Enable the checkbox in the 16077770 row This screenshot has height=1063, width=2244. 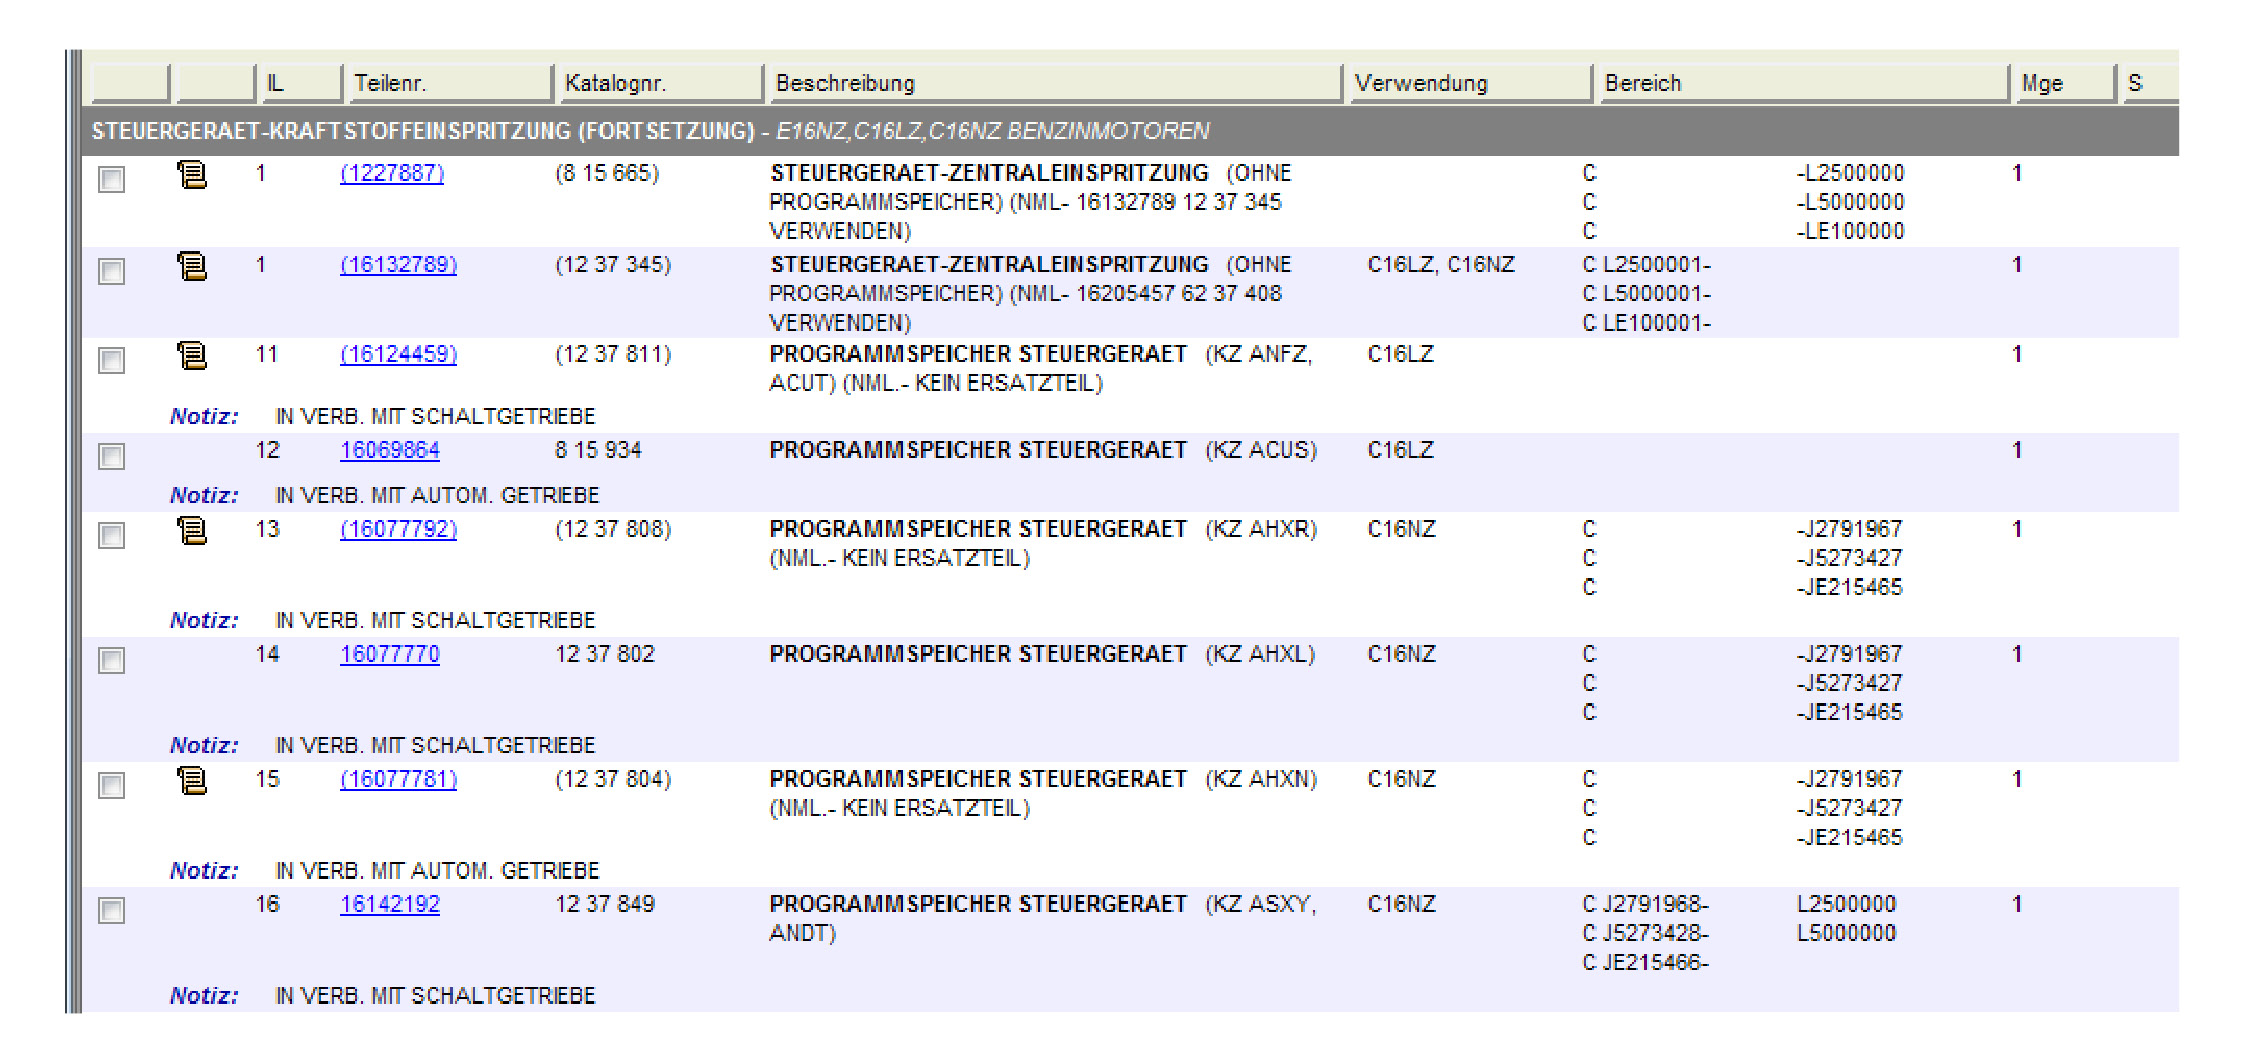coord(112,661)
